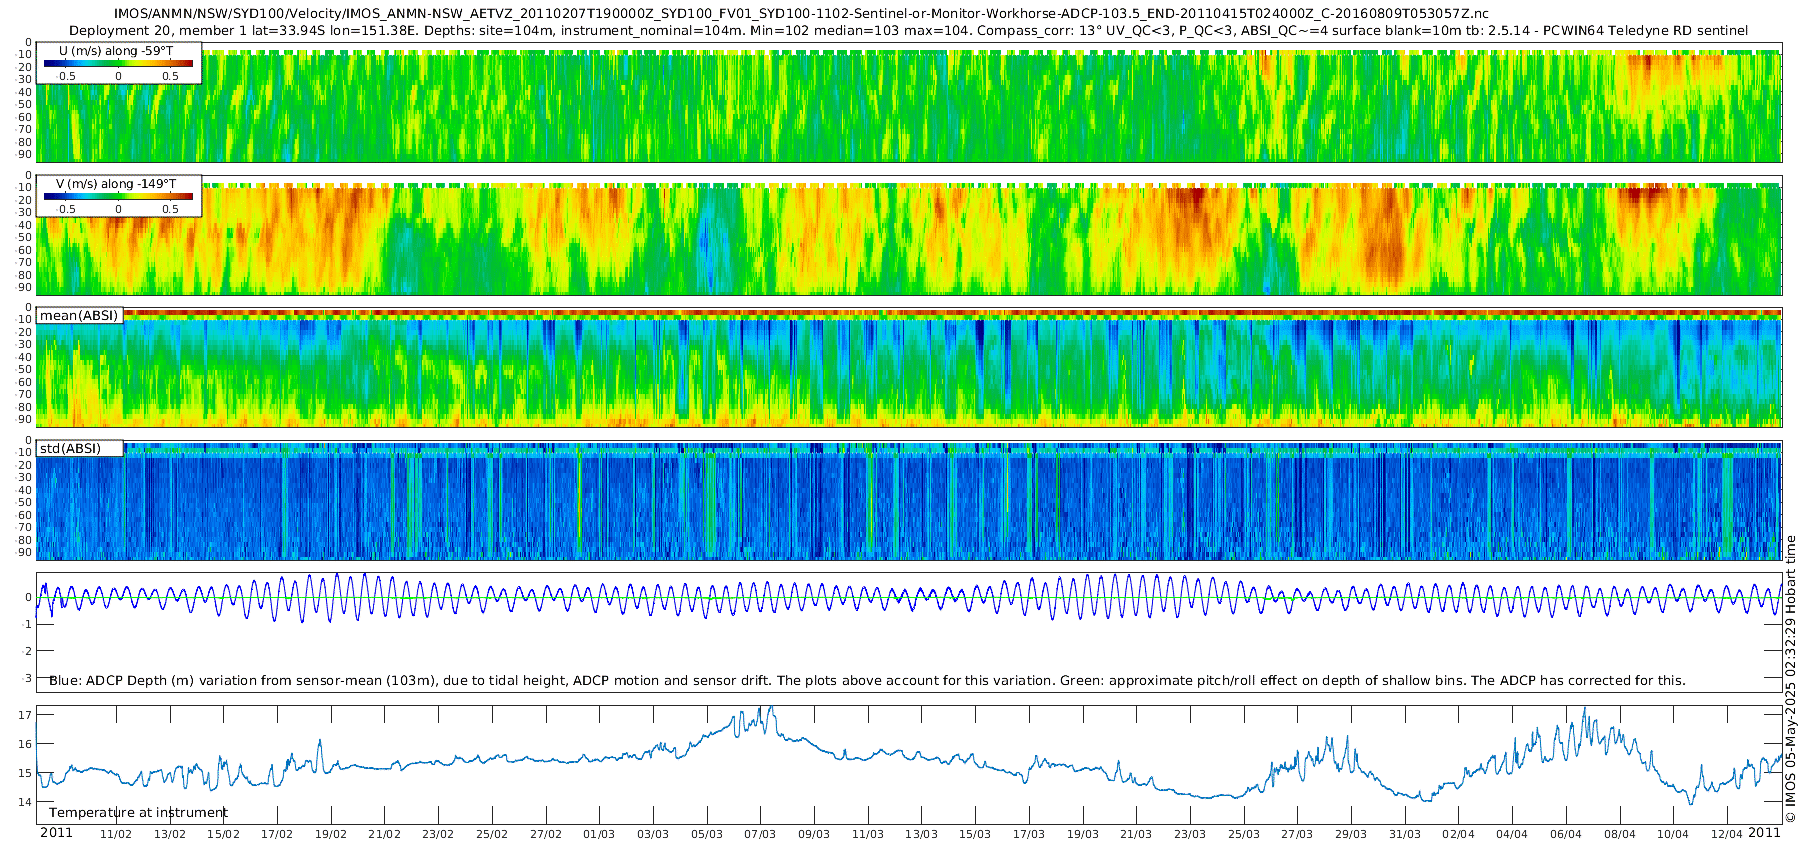Click the 11/02 date tick label
The image size is (1800, 850).
[116, 834]
